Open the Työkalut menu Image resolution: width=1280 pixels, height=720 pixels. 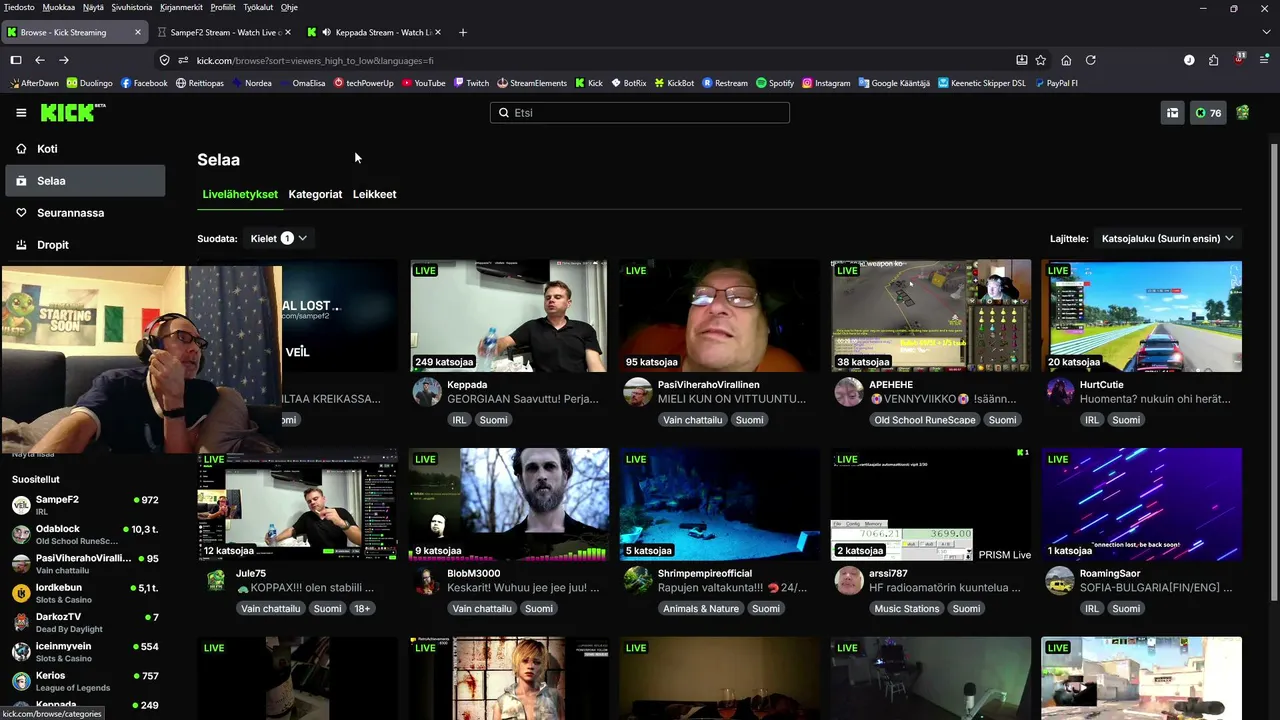(x=257, y=7)
